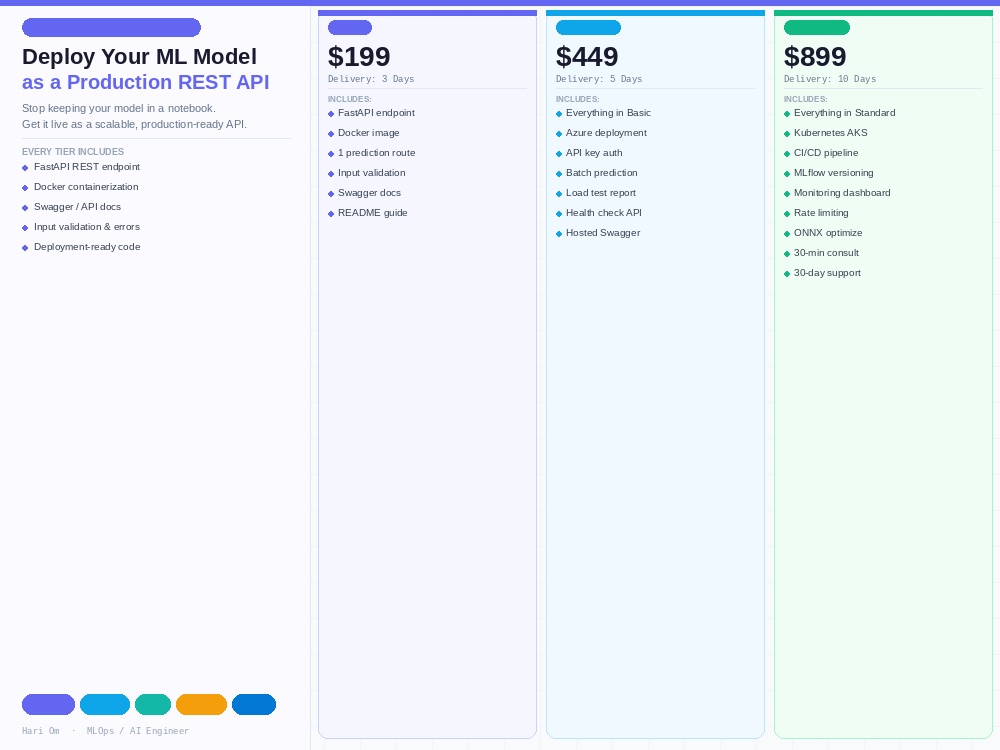Select the teal pill tag at bottom left

[x=153, y=704]
